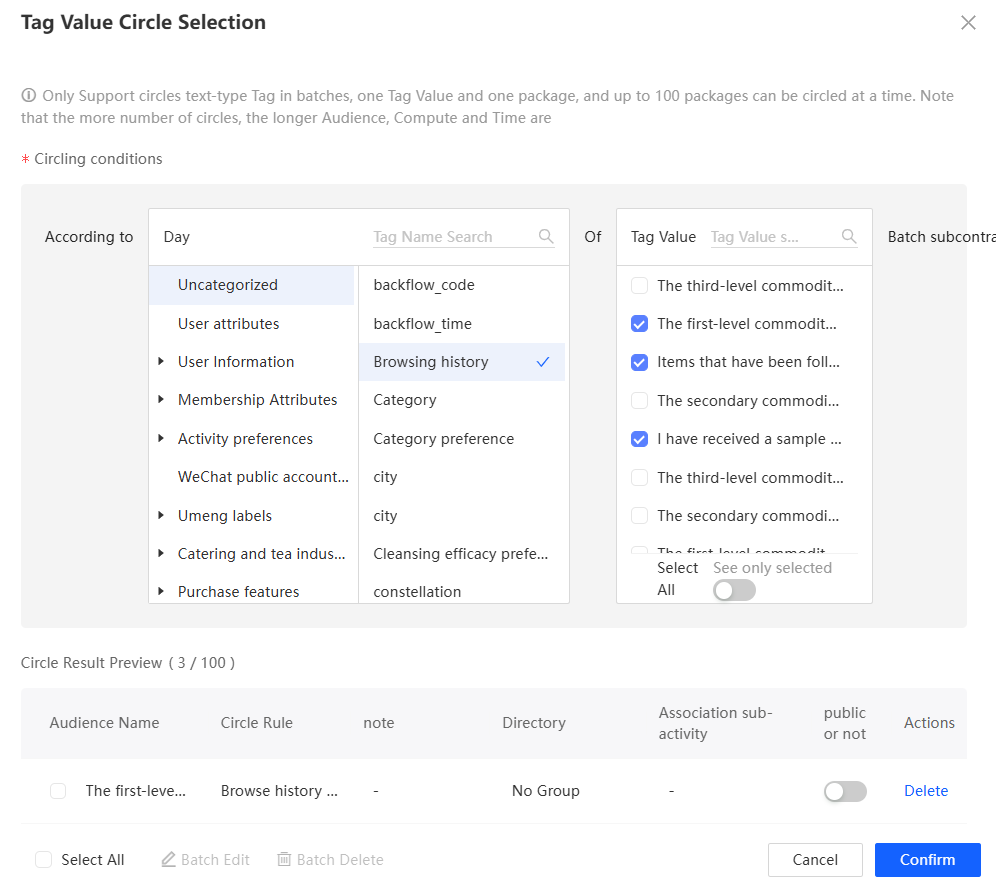Expand the Umeng labels category
This screenshot has height=882, width=996.
(161, 516)
